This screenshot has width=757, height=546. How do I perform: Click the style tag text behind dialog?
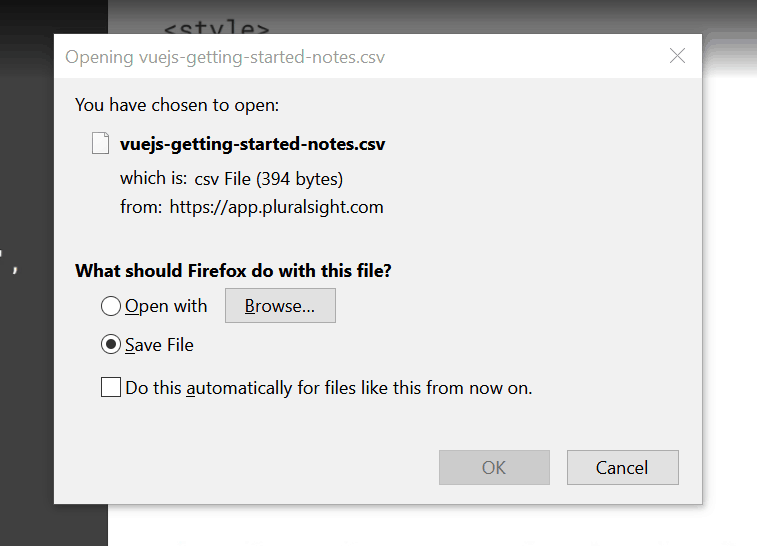coord(216,28)
